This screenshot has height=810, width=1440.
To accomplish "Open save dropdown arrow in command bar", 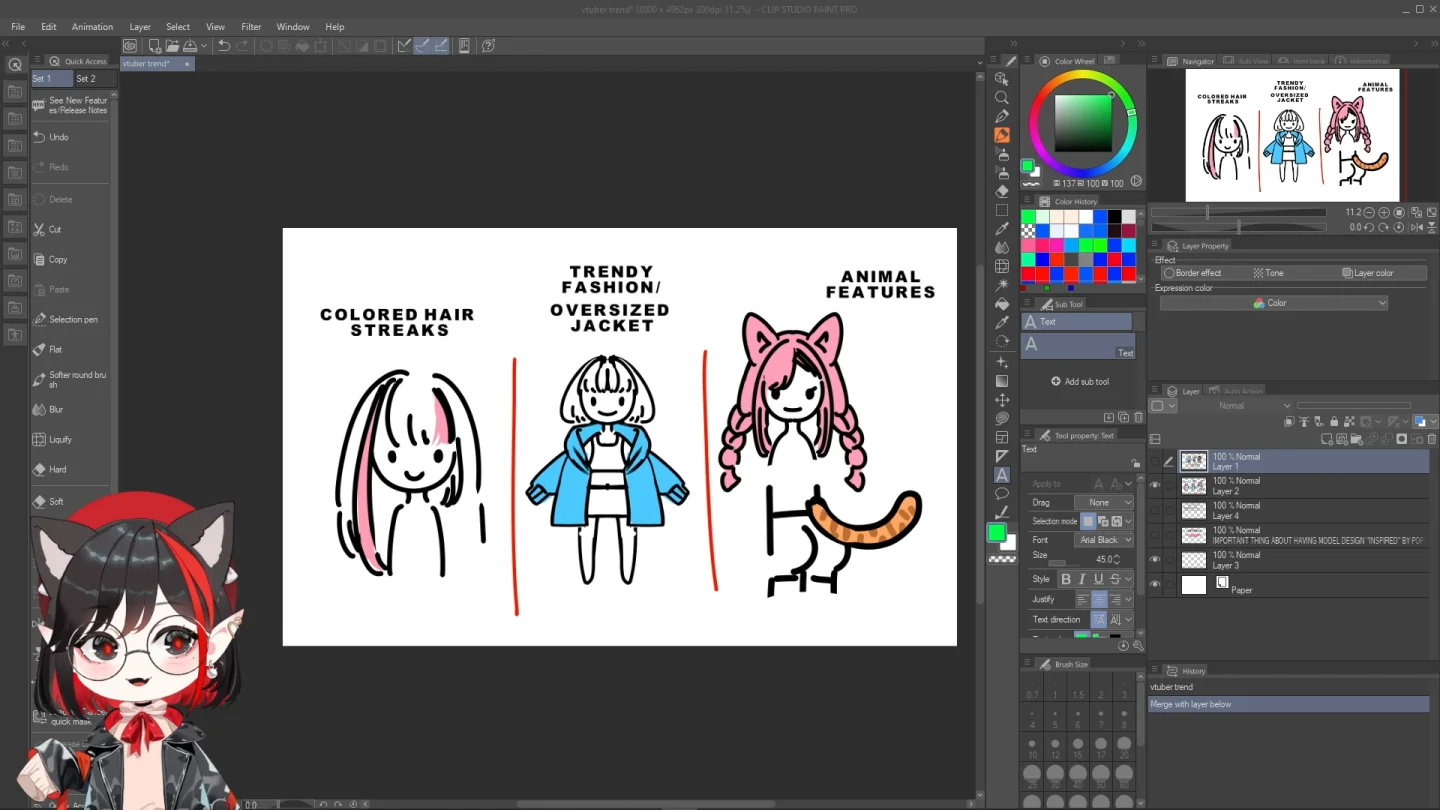I will tap(204, 46).
